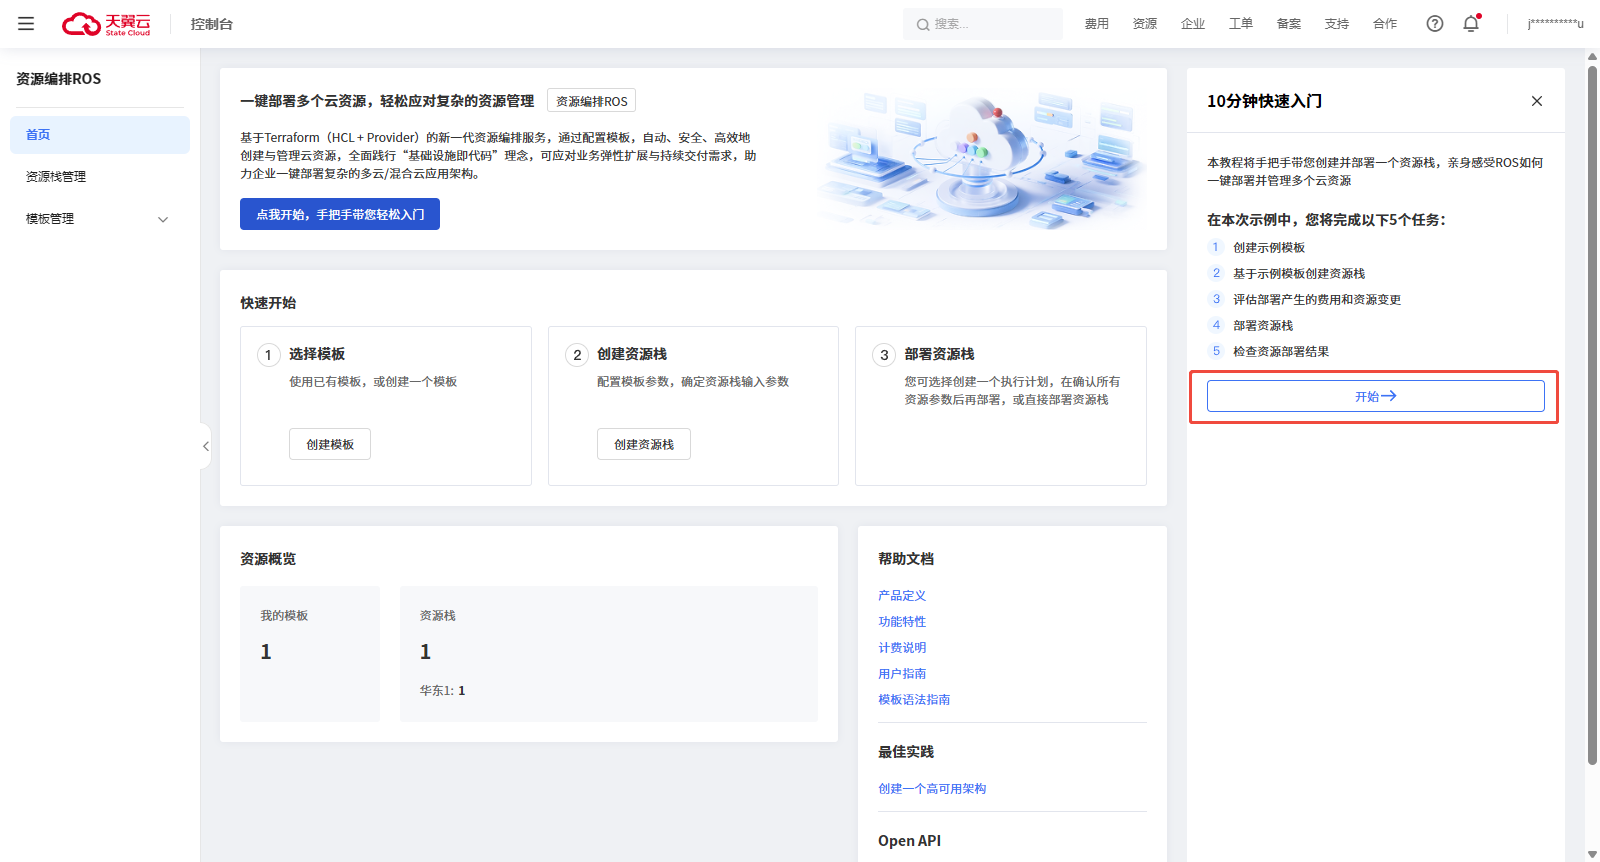Close the 10分钟快速入门 panel
The height and width of the screenshot is (862, 1600).
pyautogui.click(x=1537, y=101)
